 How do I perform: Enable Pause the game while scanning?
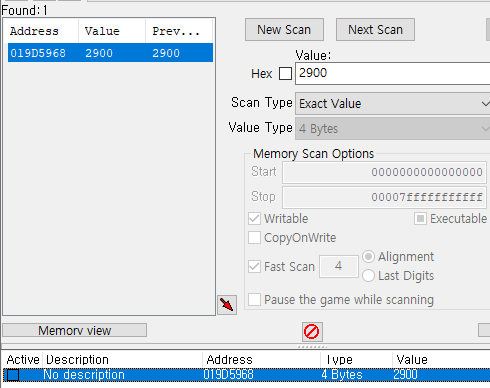pos(255,300)
